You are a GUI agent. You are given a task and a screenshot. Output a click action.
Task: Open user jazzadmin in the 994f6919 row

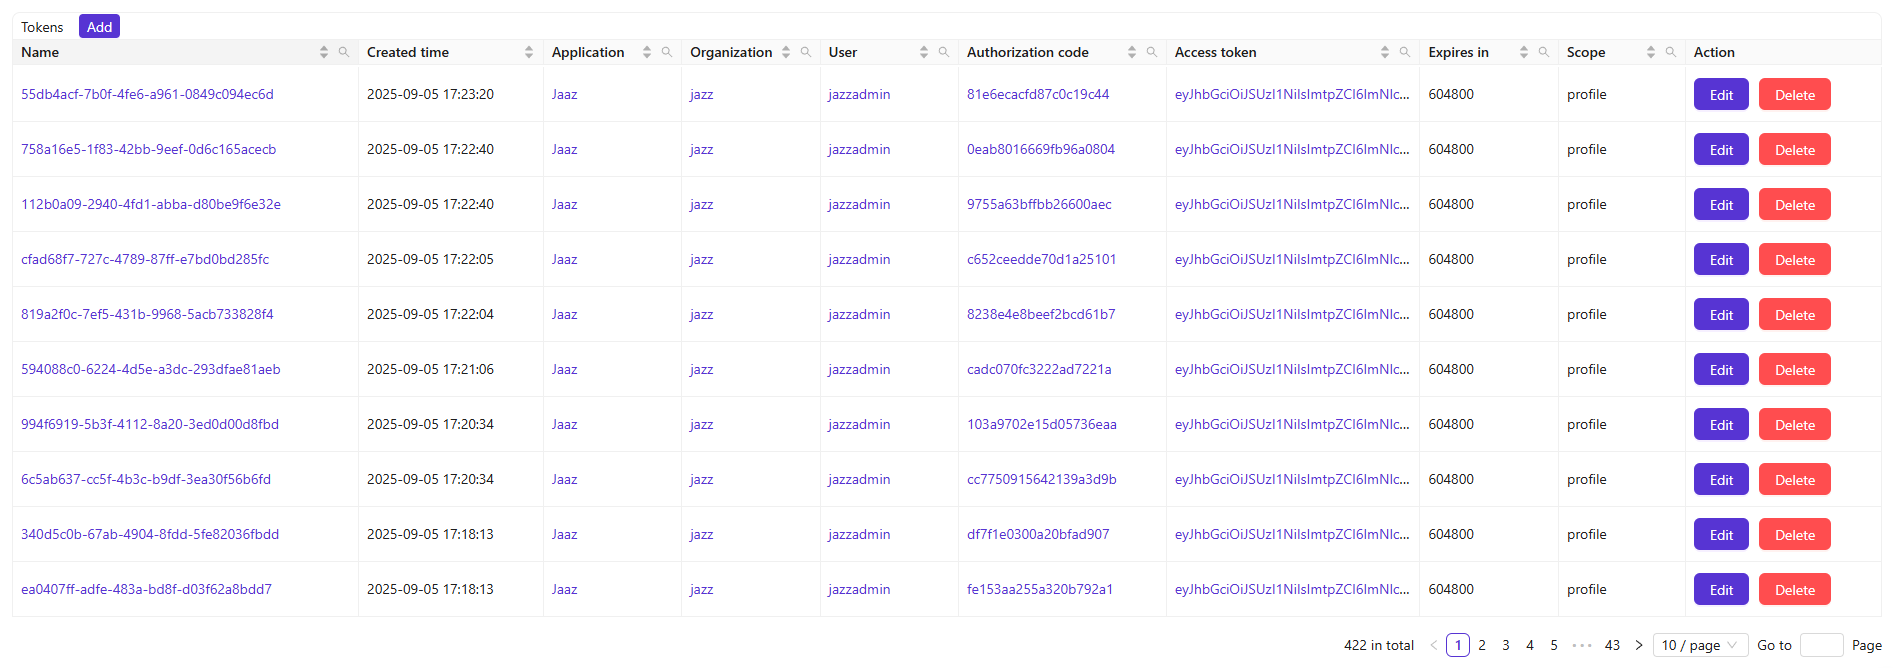coord(859,424)
